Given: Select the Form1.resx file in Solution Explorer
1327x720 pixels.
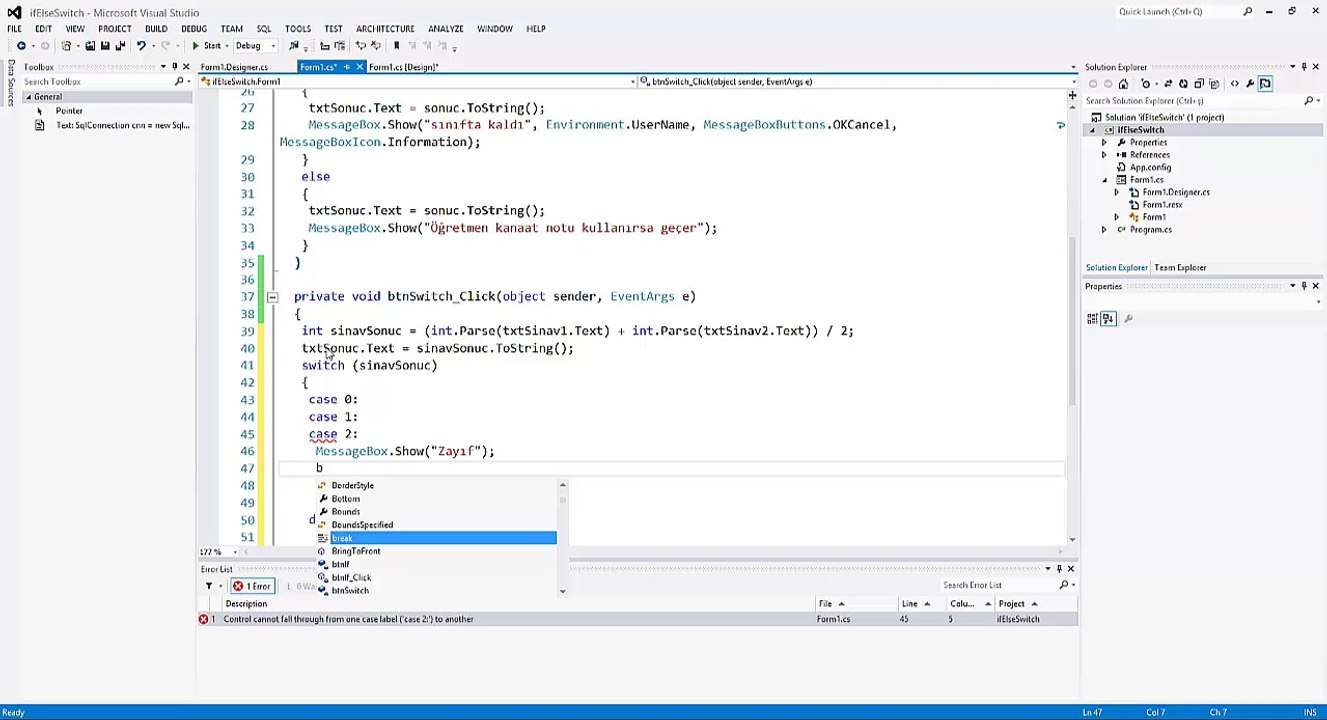Looking at the screenshot, I should pos(1162,205).
